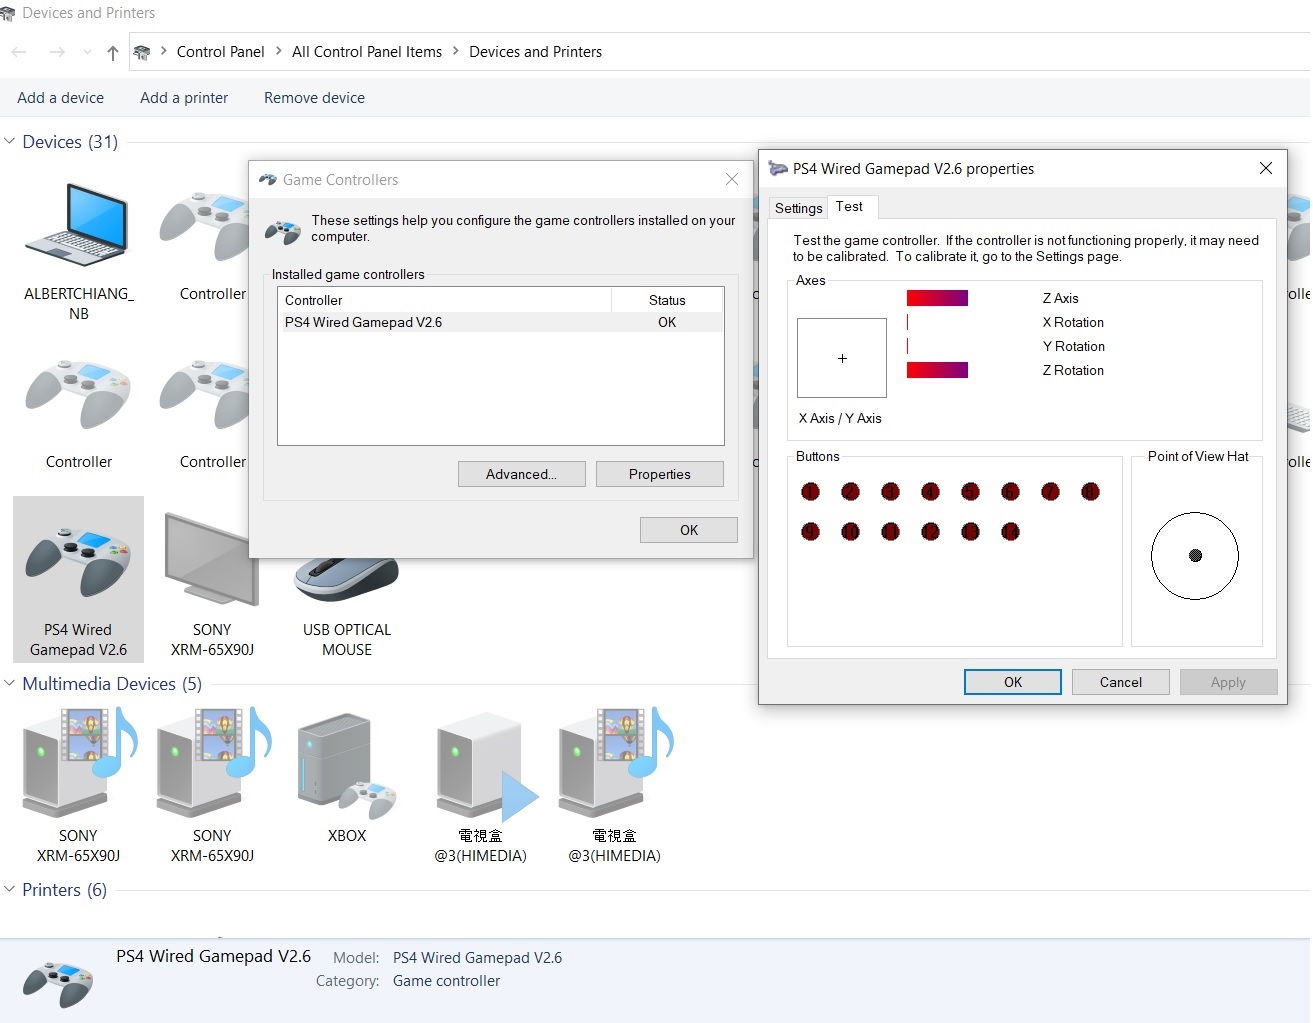Click Add a printer in toolbar
The height and width of the screenshot is (1023, 1313).
tap(184, 98)
